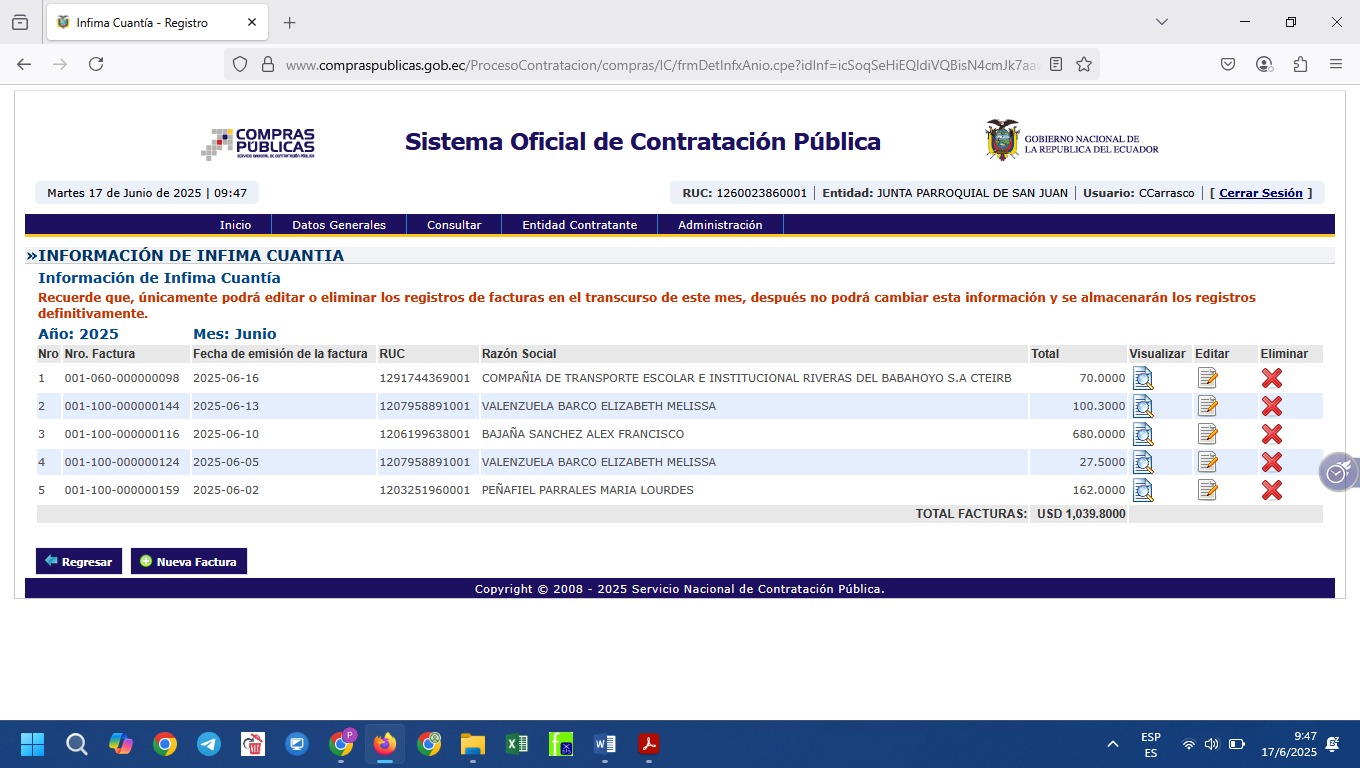Visualize the Bajaña Sanchez invoice
Screen dimensions: 1360x768
pyautogui.click(x=1142, y=434)
